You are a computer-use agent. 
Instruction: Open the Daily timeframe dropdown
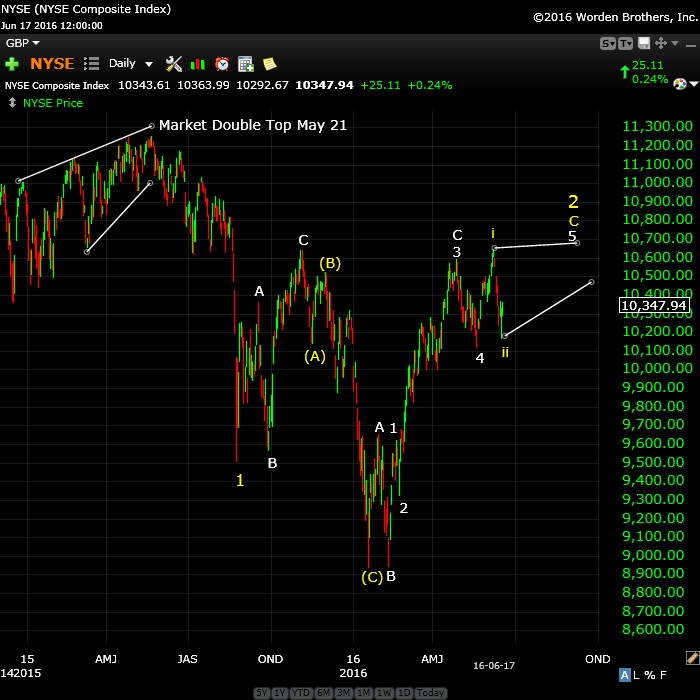click(131, 63)
